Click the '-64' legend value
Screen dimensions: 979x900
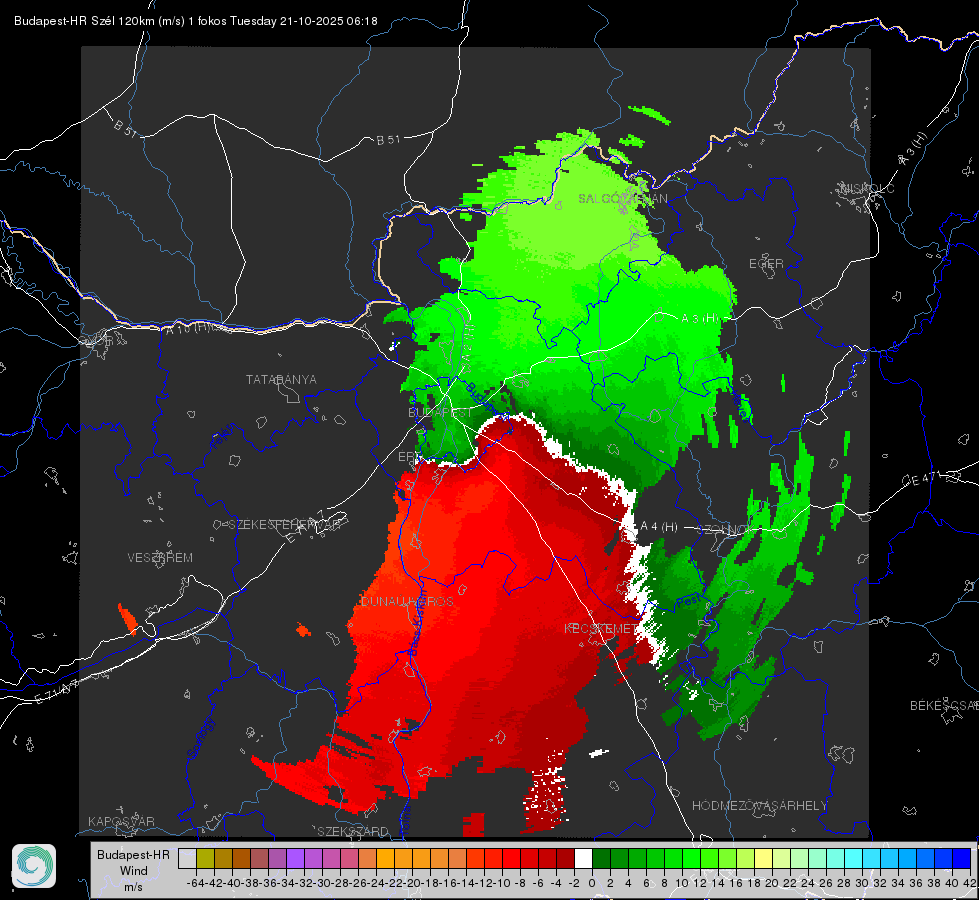[x=196, y=883]
